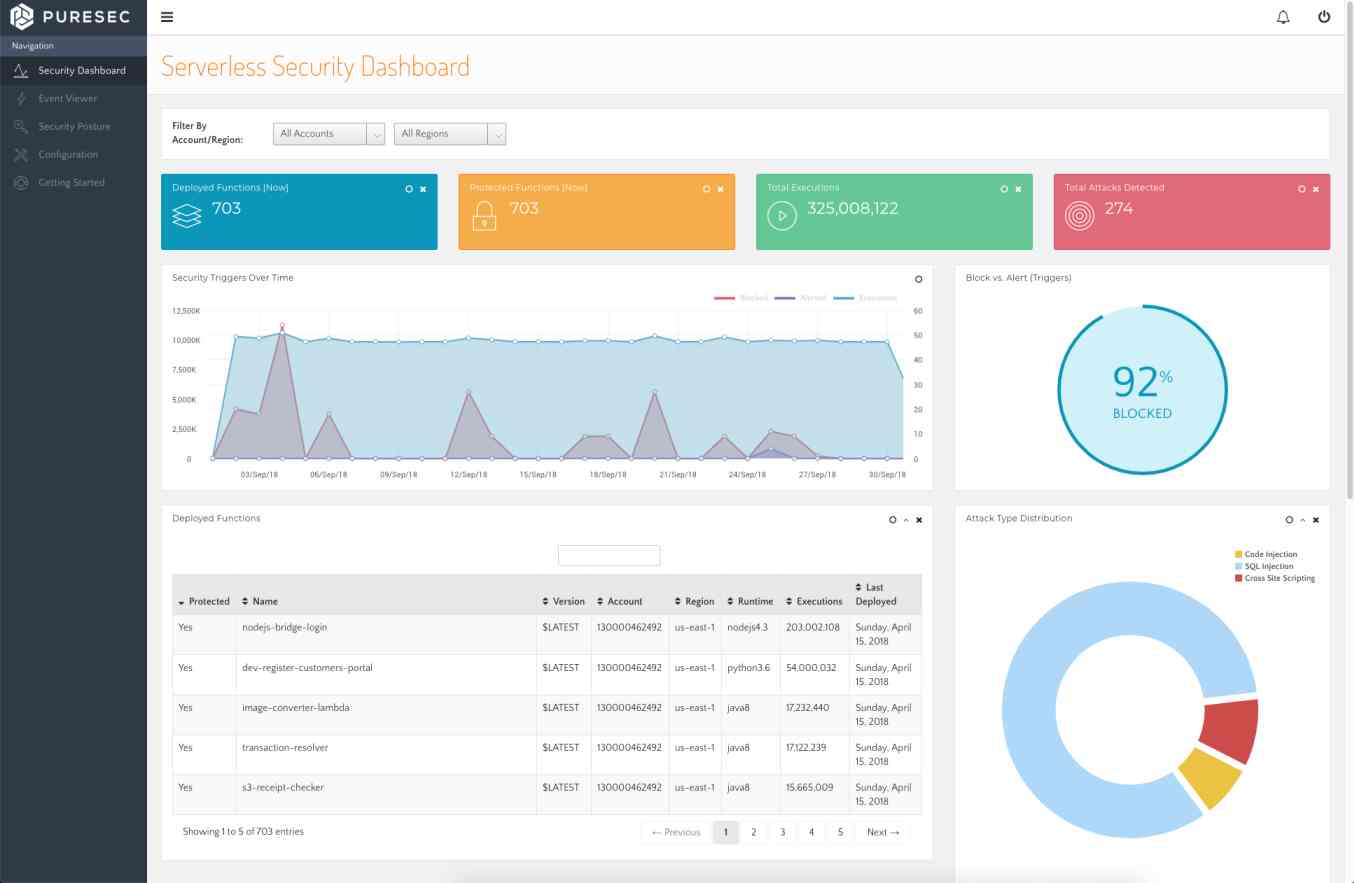The image size is (1354, 883).
Task: Go to Security Posture in navigation
Action: coord(74,127)
